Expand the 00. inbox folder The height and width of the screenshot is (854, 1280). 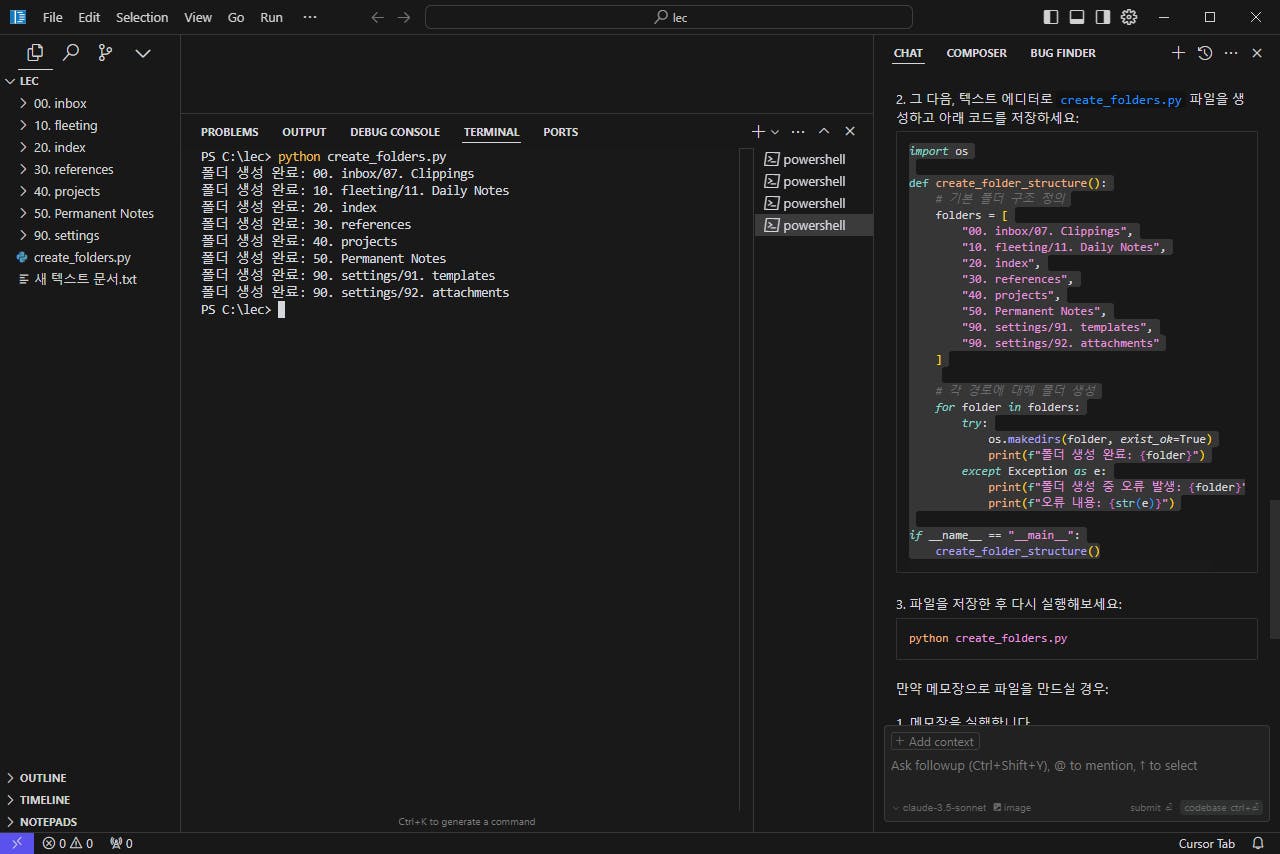pyautogui.click(x=60, y=103)
